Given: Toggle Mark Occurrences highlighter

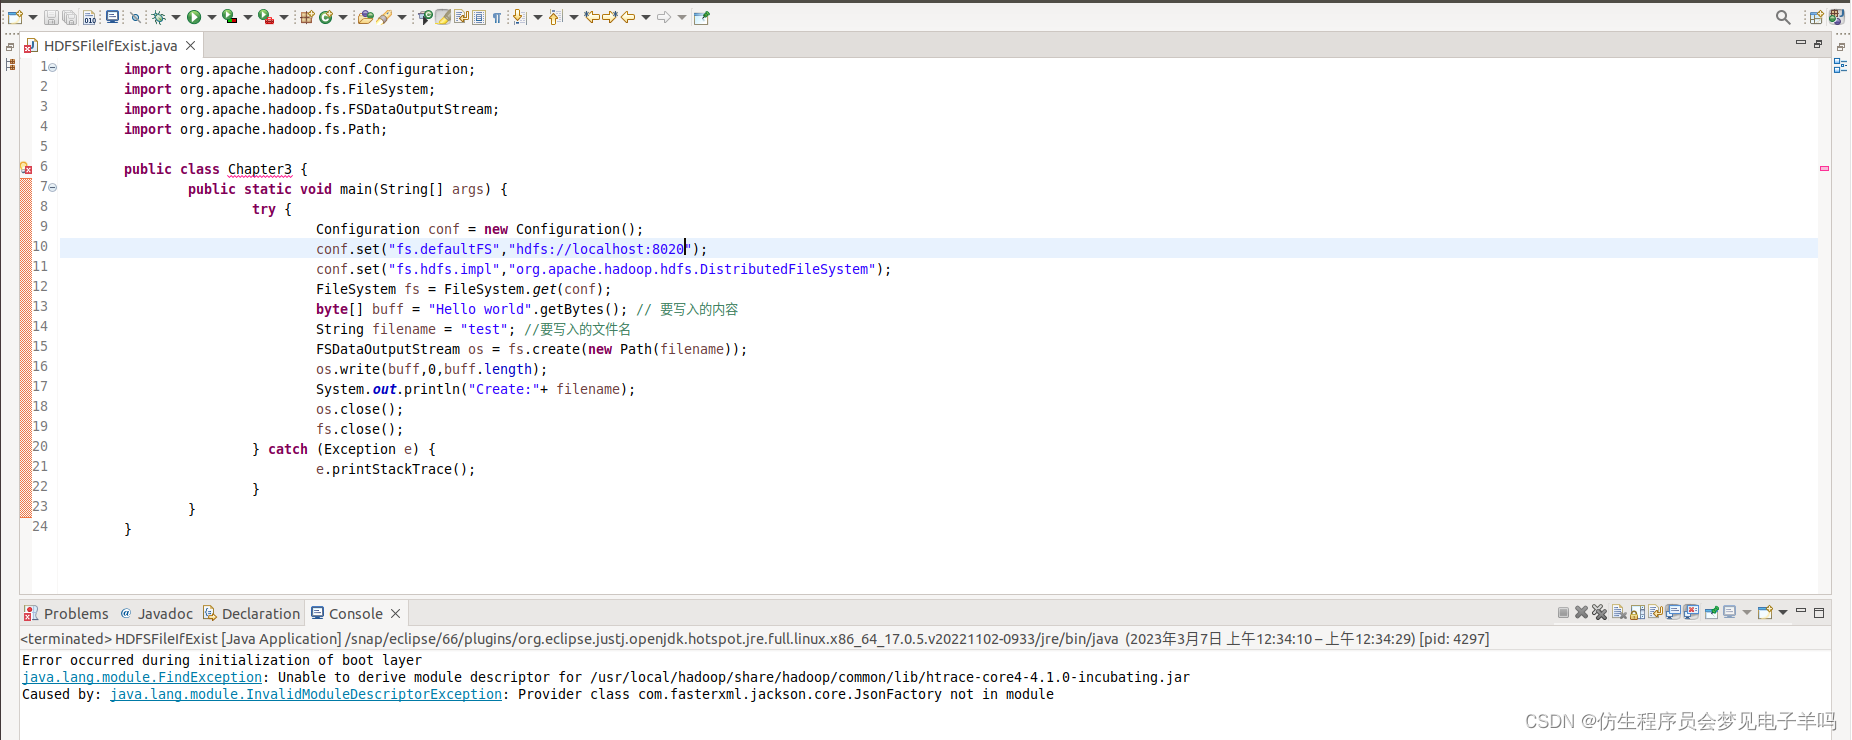Looking at the screenshot, I should tap(443, 17).
